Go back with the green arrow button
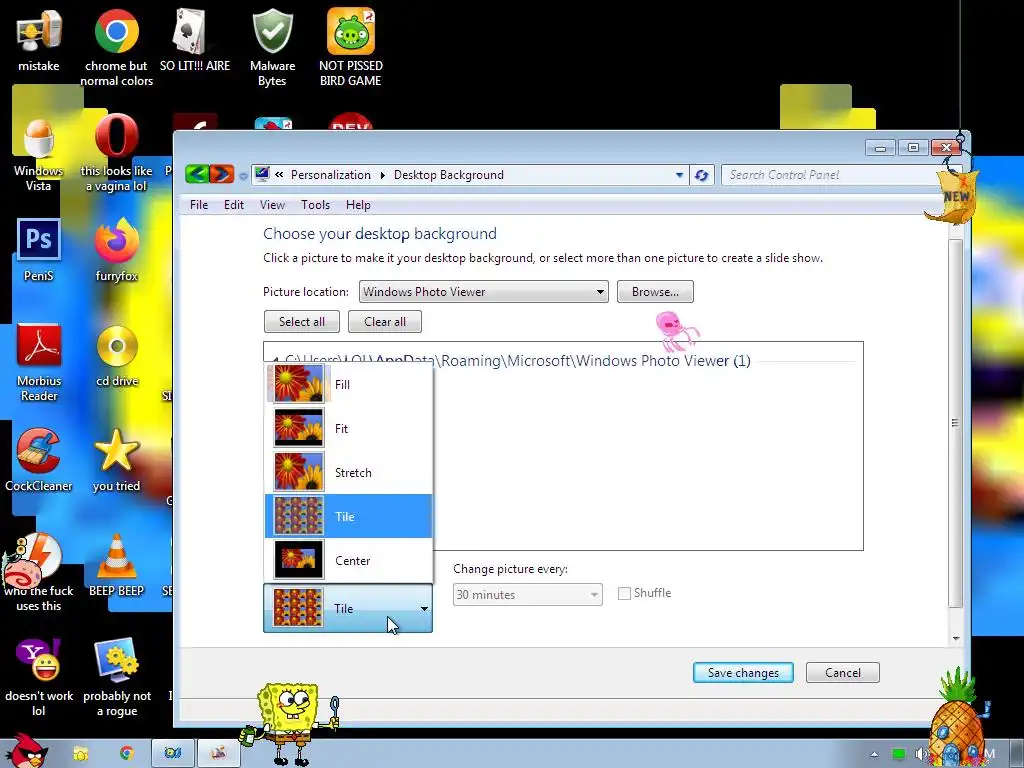 click(197, 174)
